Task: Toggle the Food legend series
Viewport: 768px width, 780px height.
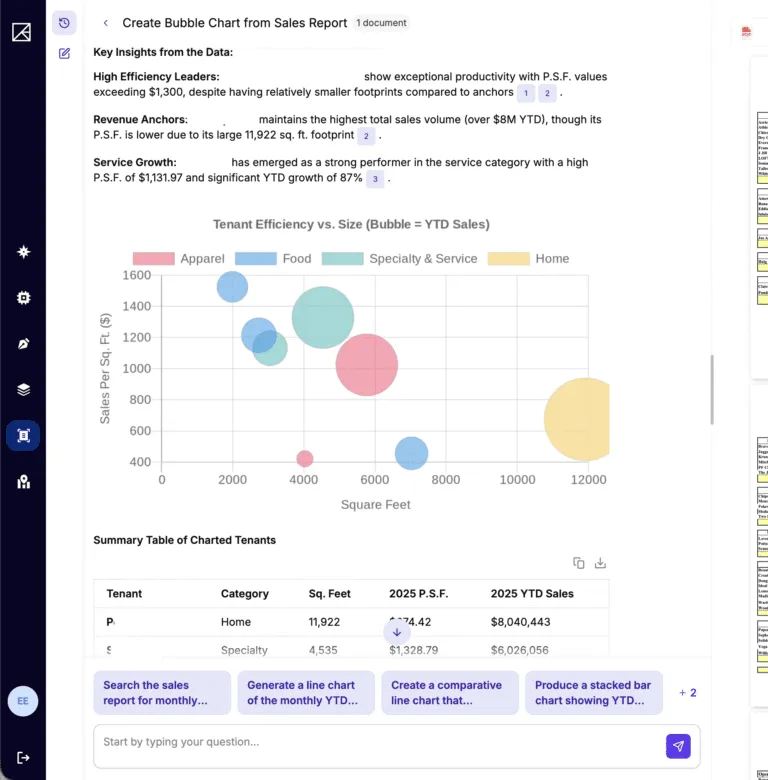Action: (x=273, y=259)
